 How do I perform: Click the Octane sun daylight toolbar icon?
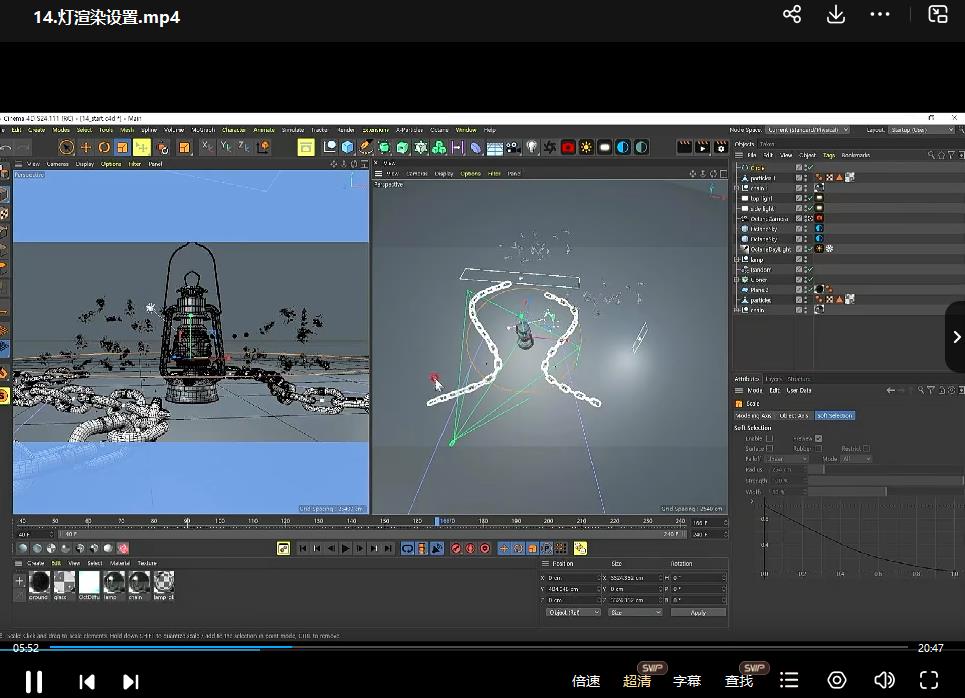point(586,147)
